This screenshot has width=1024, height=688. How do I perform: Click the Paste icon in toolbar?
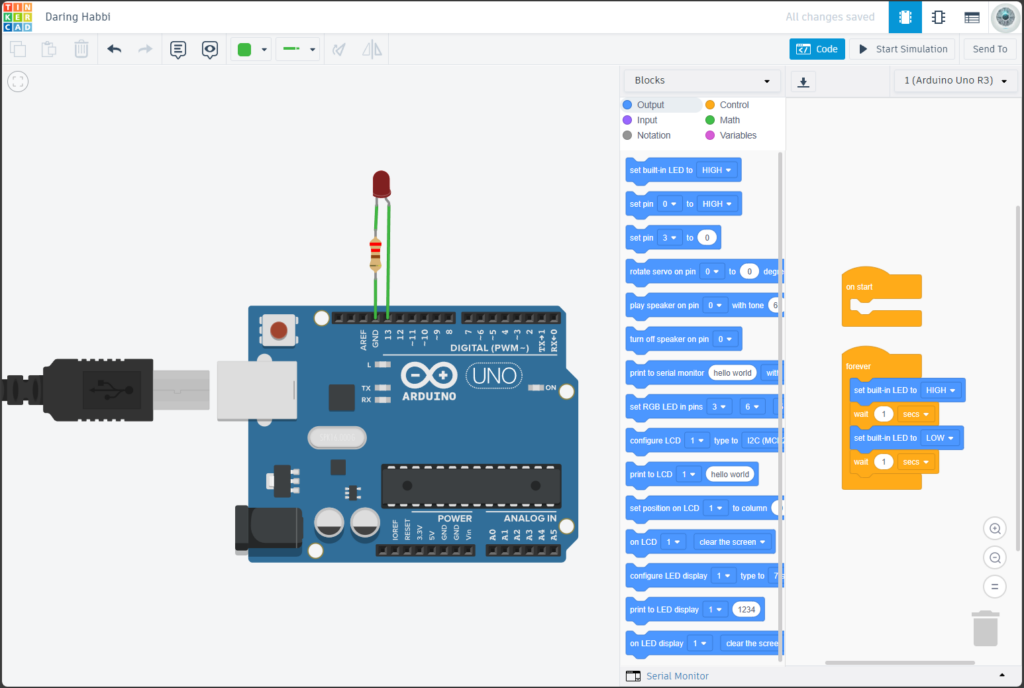click(x=49, y=49)
